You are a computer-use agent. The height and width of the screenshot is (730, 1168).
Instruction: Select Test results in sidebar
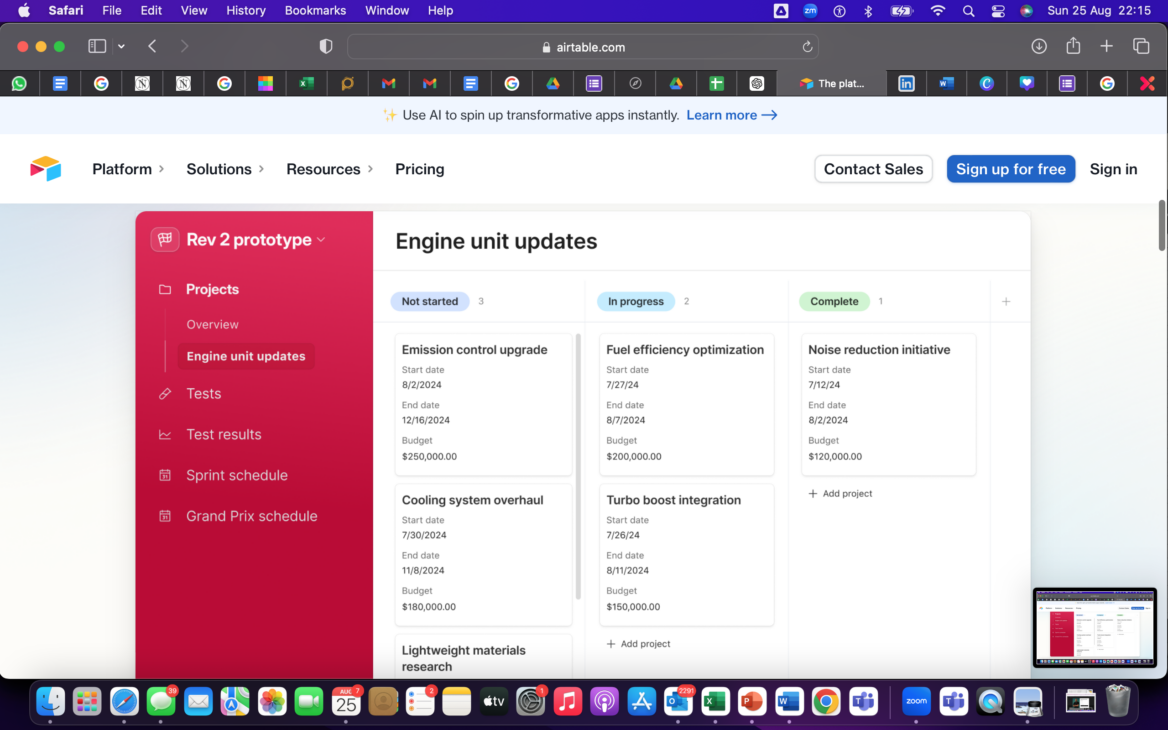(x=223, y=434)
